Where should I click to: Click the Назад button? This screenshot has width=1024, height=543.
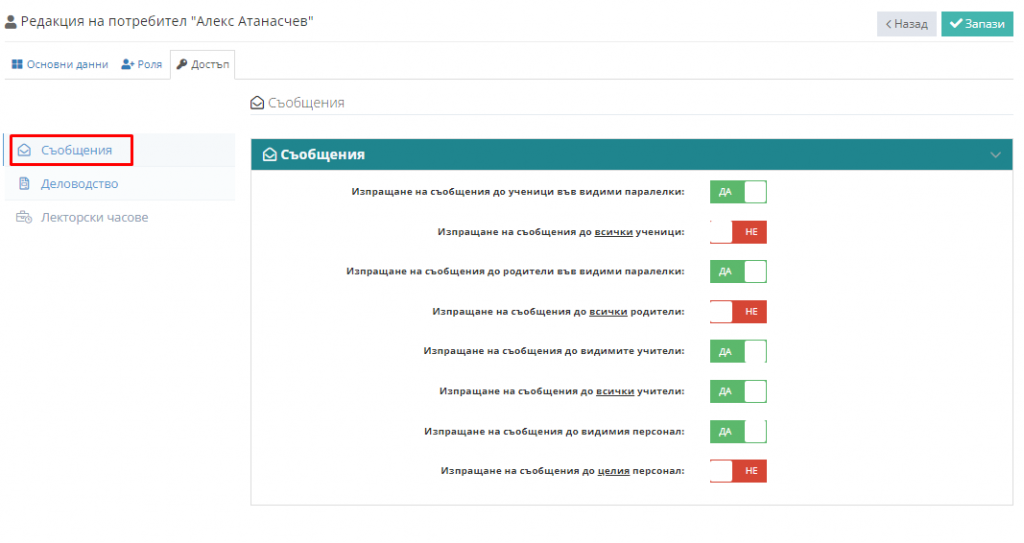(x=906, y=24)
